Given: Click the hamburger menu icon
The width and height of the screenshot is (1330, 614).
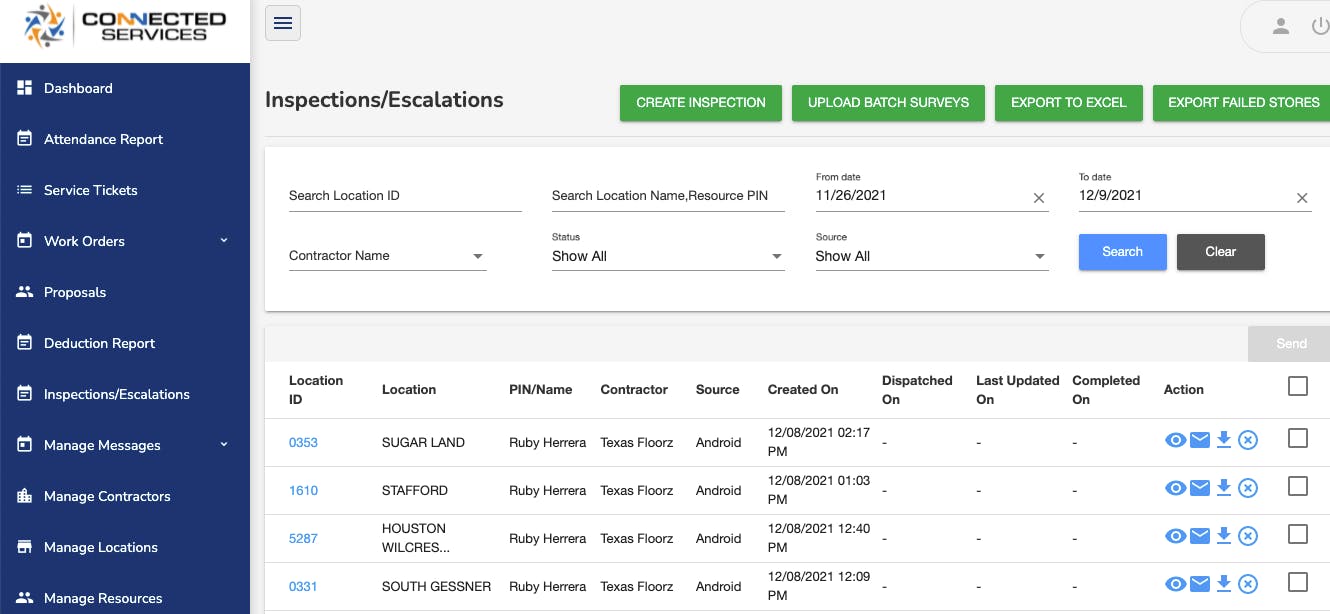Looking at the screenshot, I should pos(283,23).
